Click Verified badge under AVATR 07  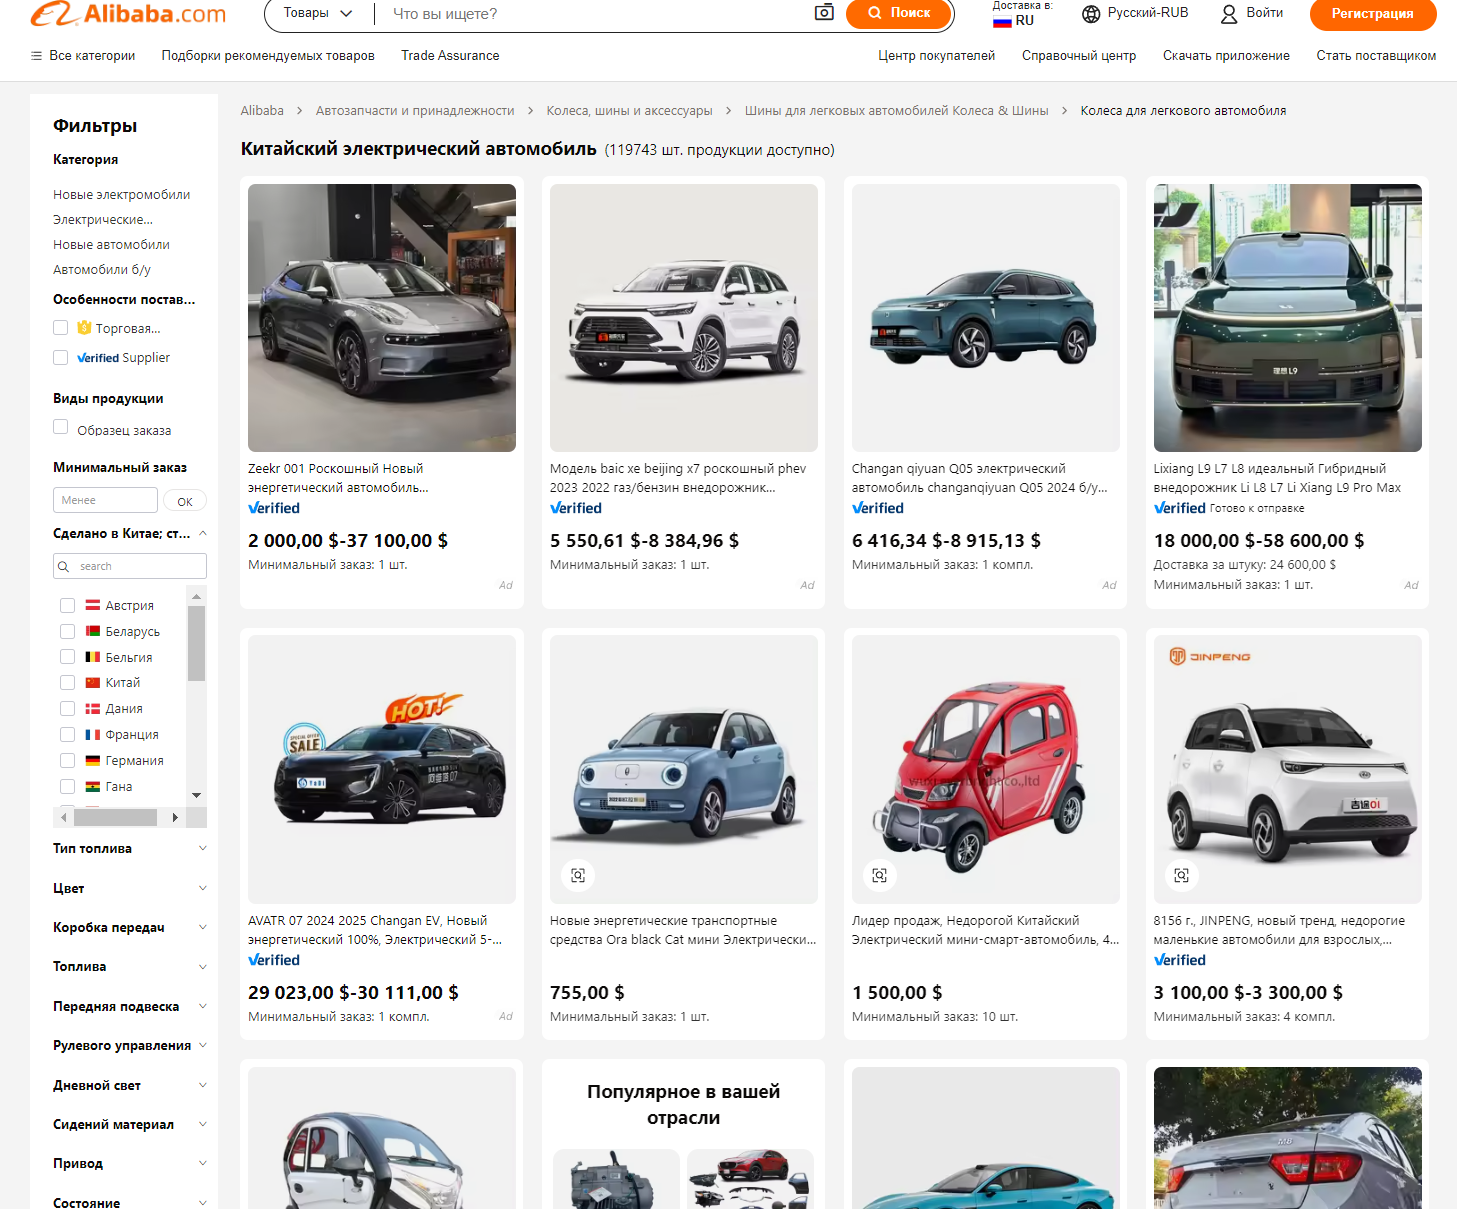[274, 960]
